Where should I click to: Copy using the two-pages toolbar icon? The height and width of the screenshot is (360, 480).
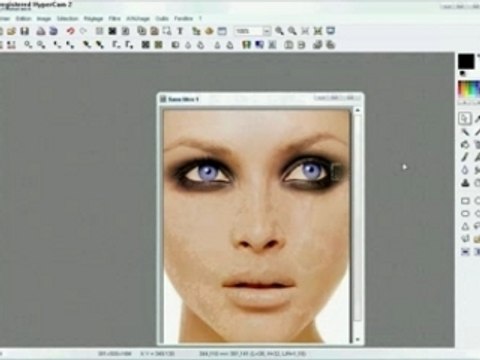pyautogui.click(x=142, y=31)
